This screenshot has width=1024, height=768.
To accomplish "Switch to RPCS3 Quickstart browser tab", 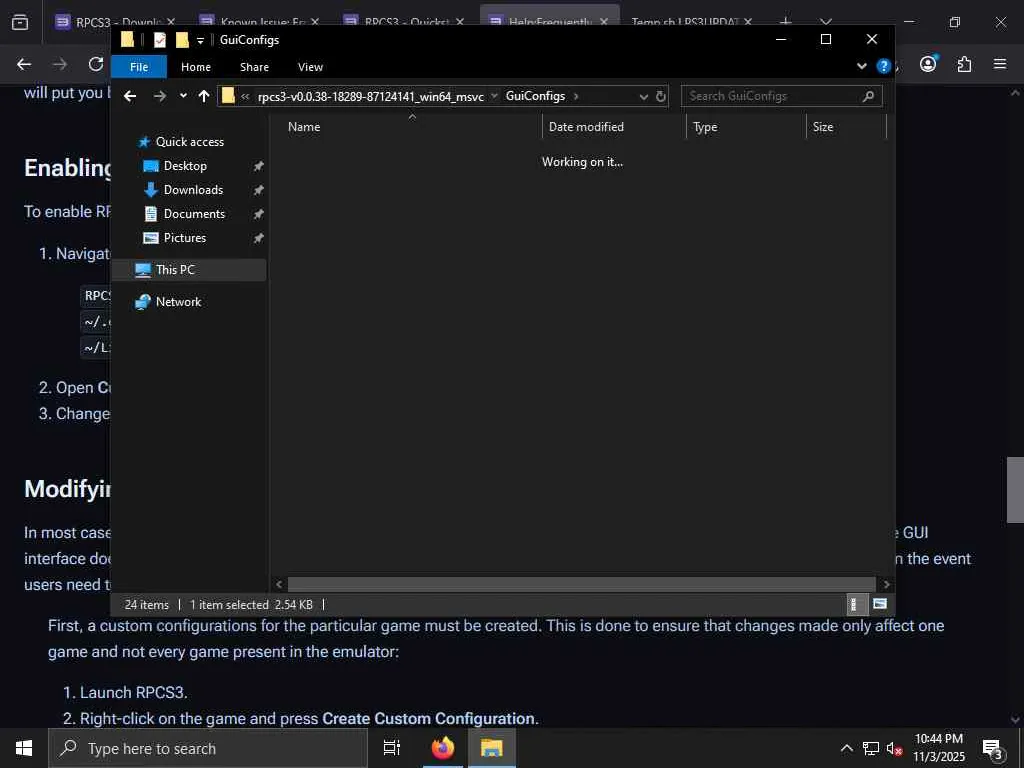I will click(x=404, y=23).
